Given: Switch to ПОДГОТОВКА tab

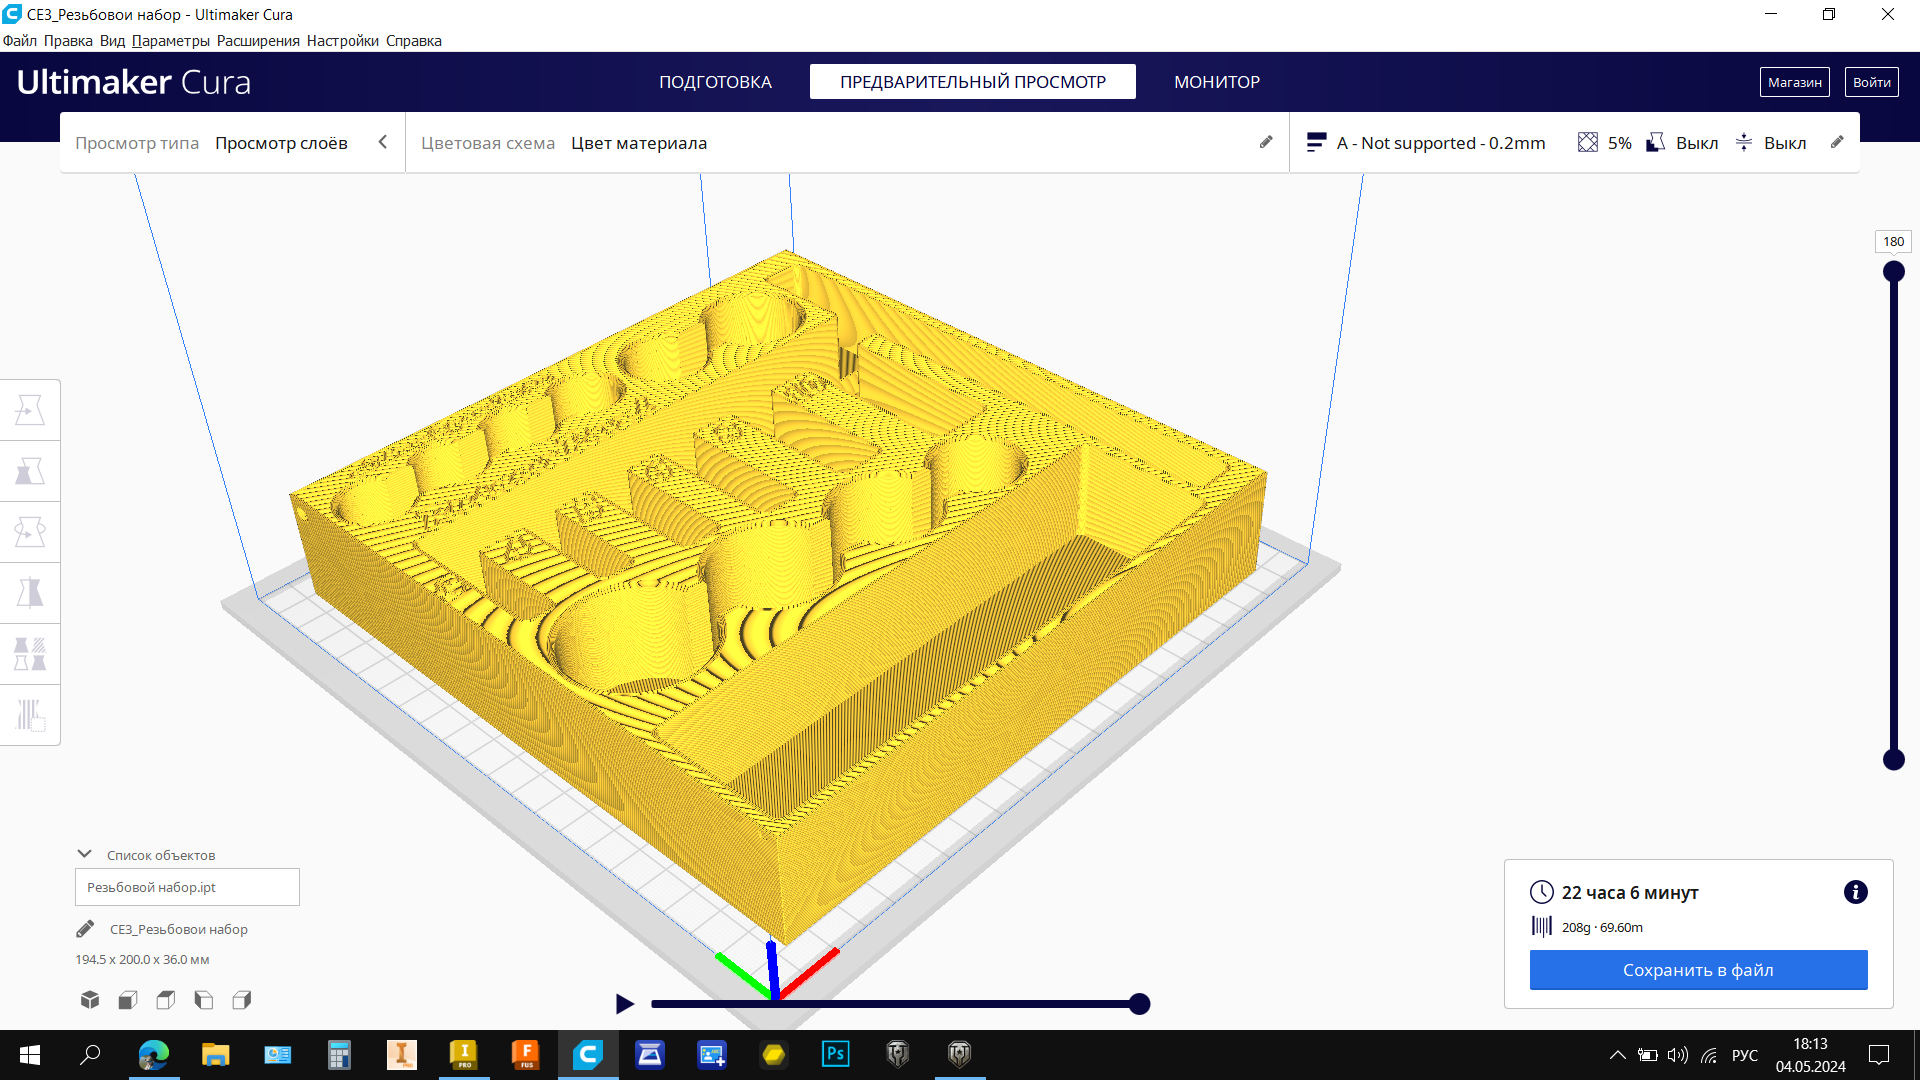Looking at the screenshot, I should click(715, 82).
